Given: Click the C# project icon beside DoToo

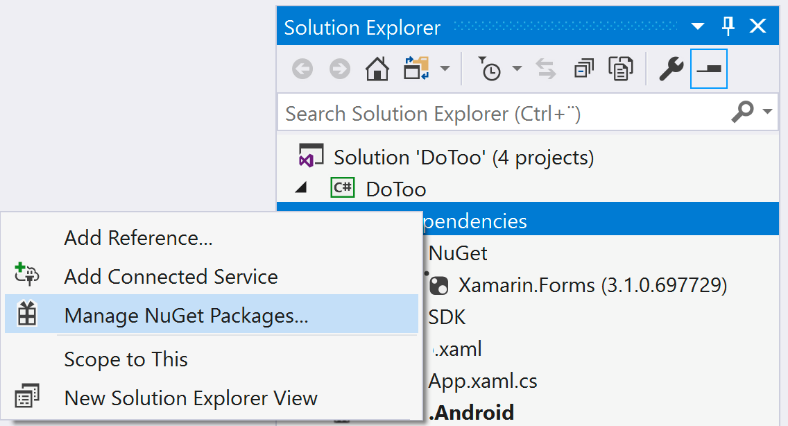Looking at the screenshot, I should point(342,188).
